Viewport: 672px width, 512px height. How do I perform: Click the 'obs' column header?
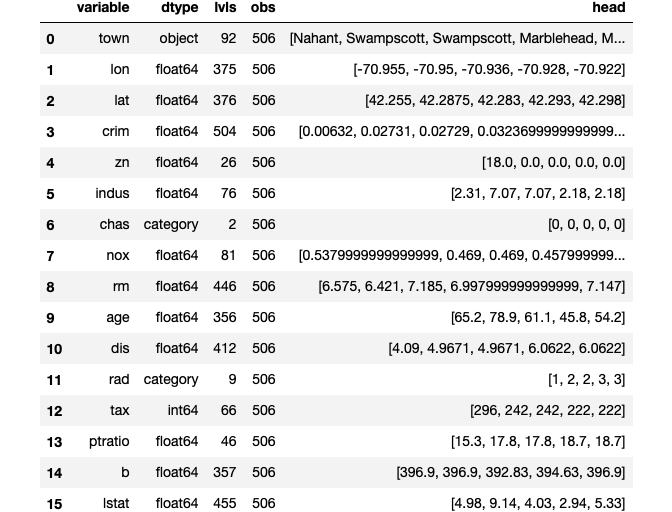point(263,8)
